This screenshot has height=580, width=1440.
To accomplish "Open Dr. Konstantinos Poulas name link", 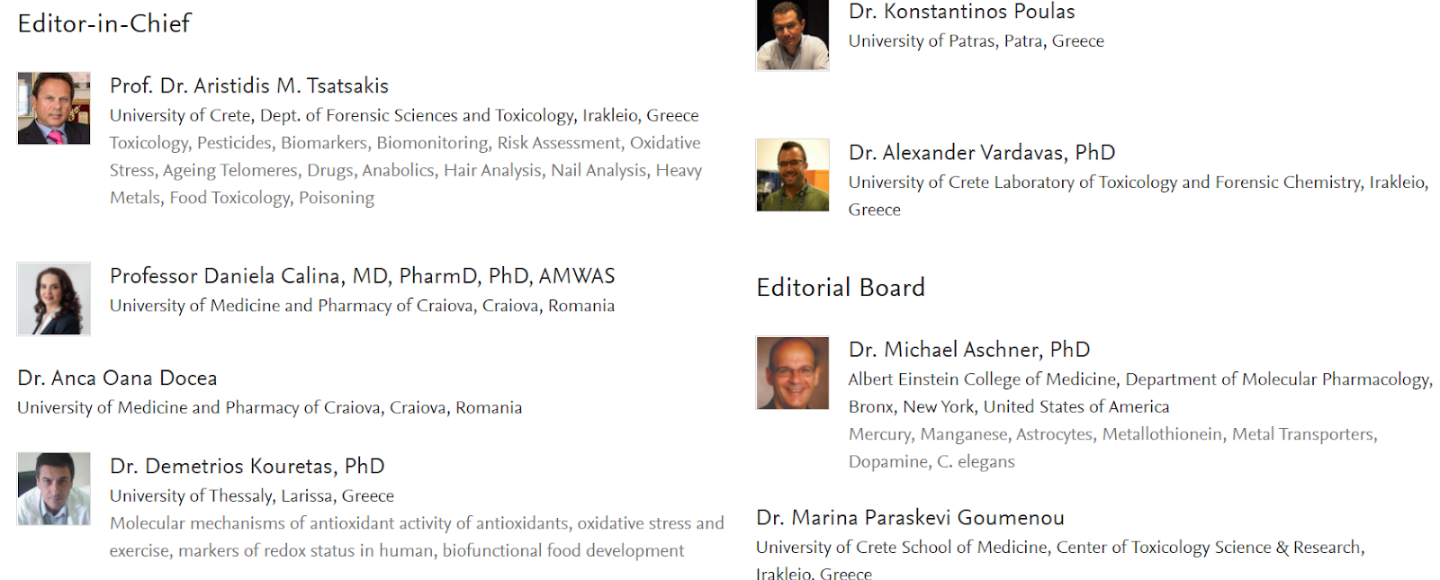I will point(962,12).
